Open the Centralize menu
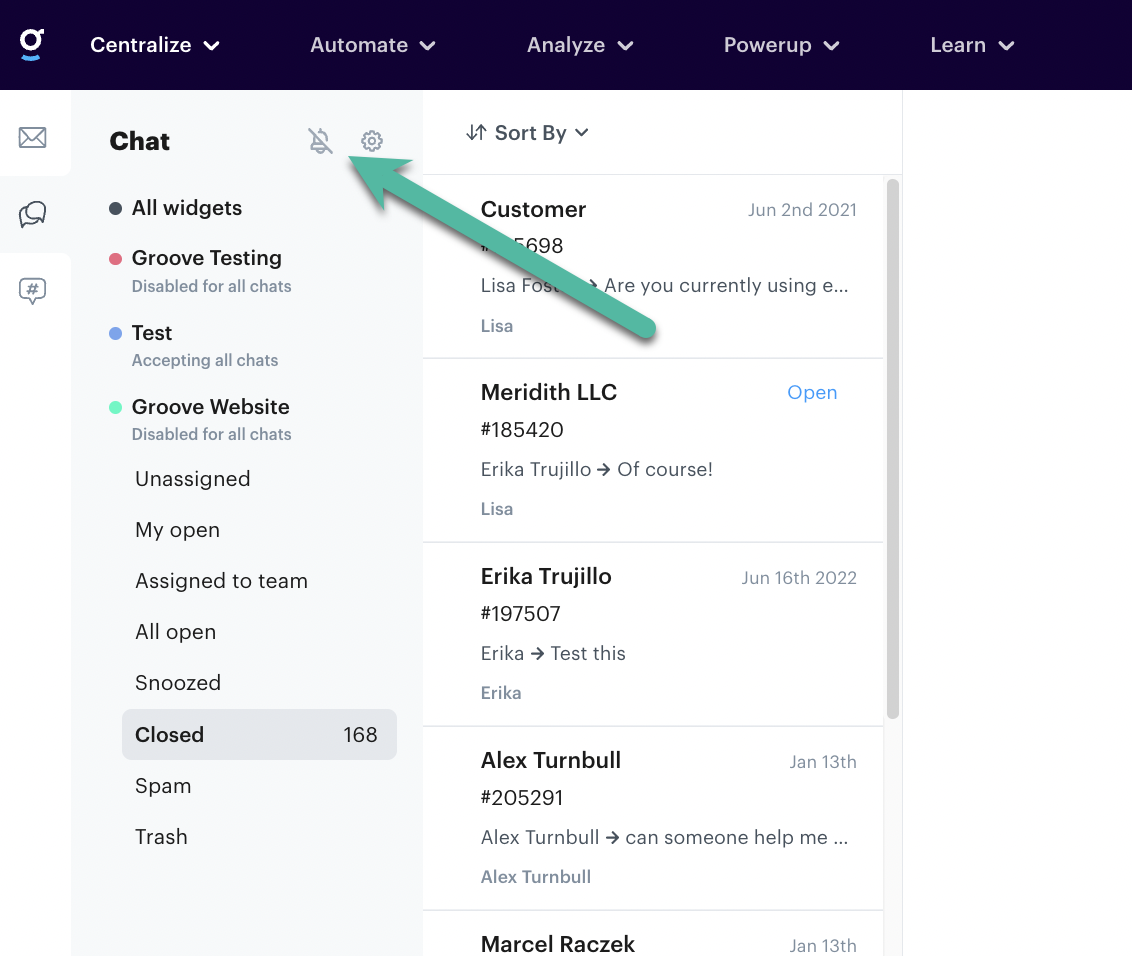This screenshot has height=956, width=1132. [x=155, y=45]
